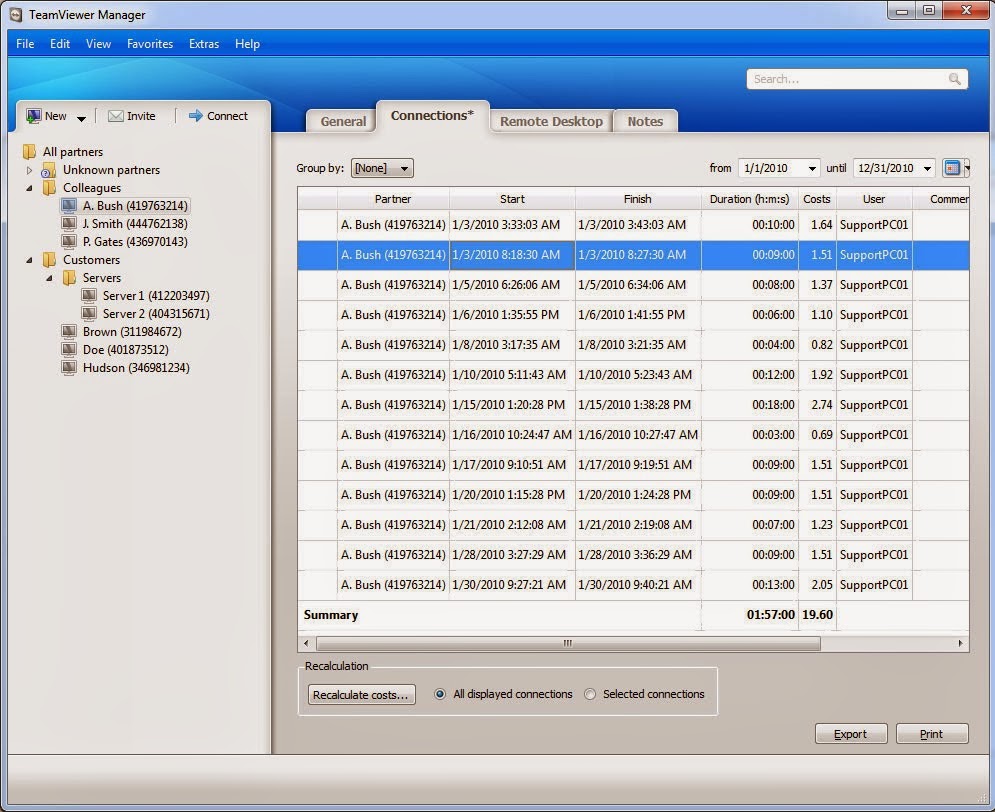The height and width of the screenshot is (812, 995).
Task: Click Recalculate costs button
Action: 361,695
